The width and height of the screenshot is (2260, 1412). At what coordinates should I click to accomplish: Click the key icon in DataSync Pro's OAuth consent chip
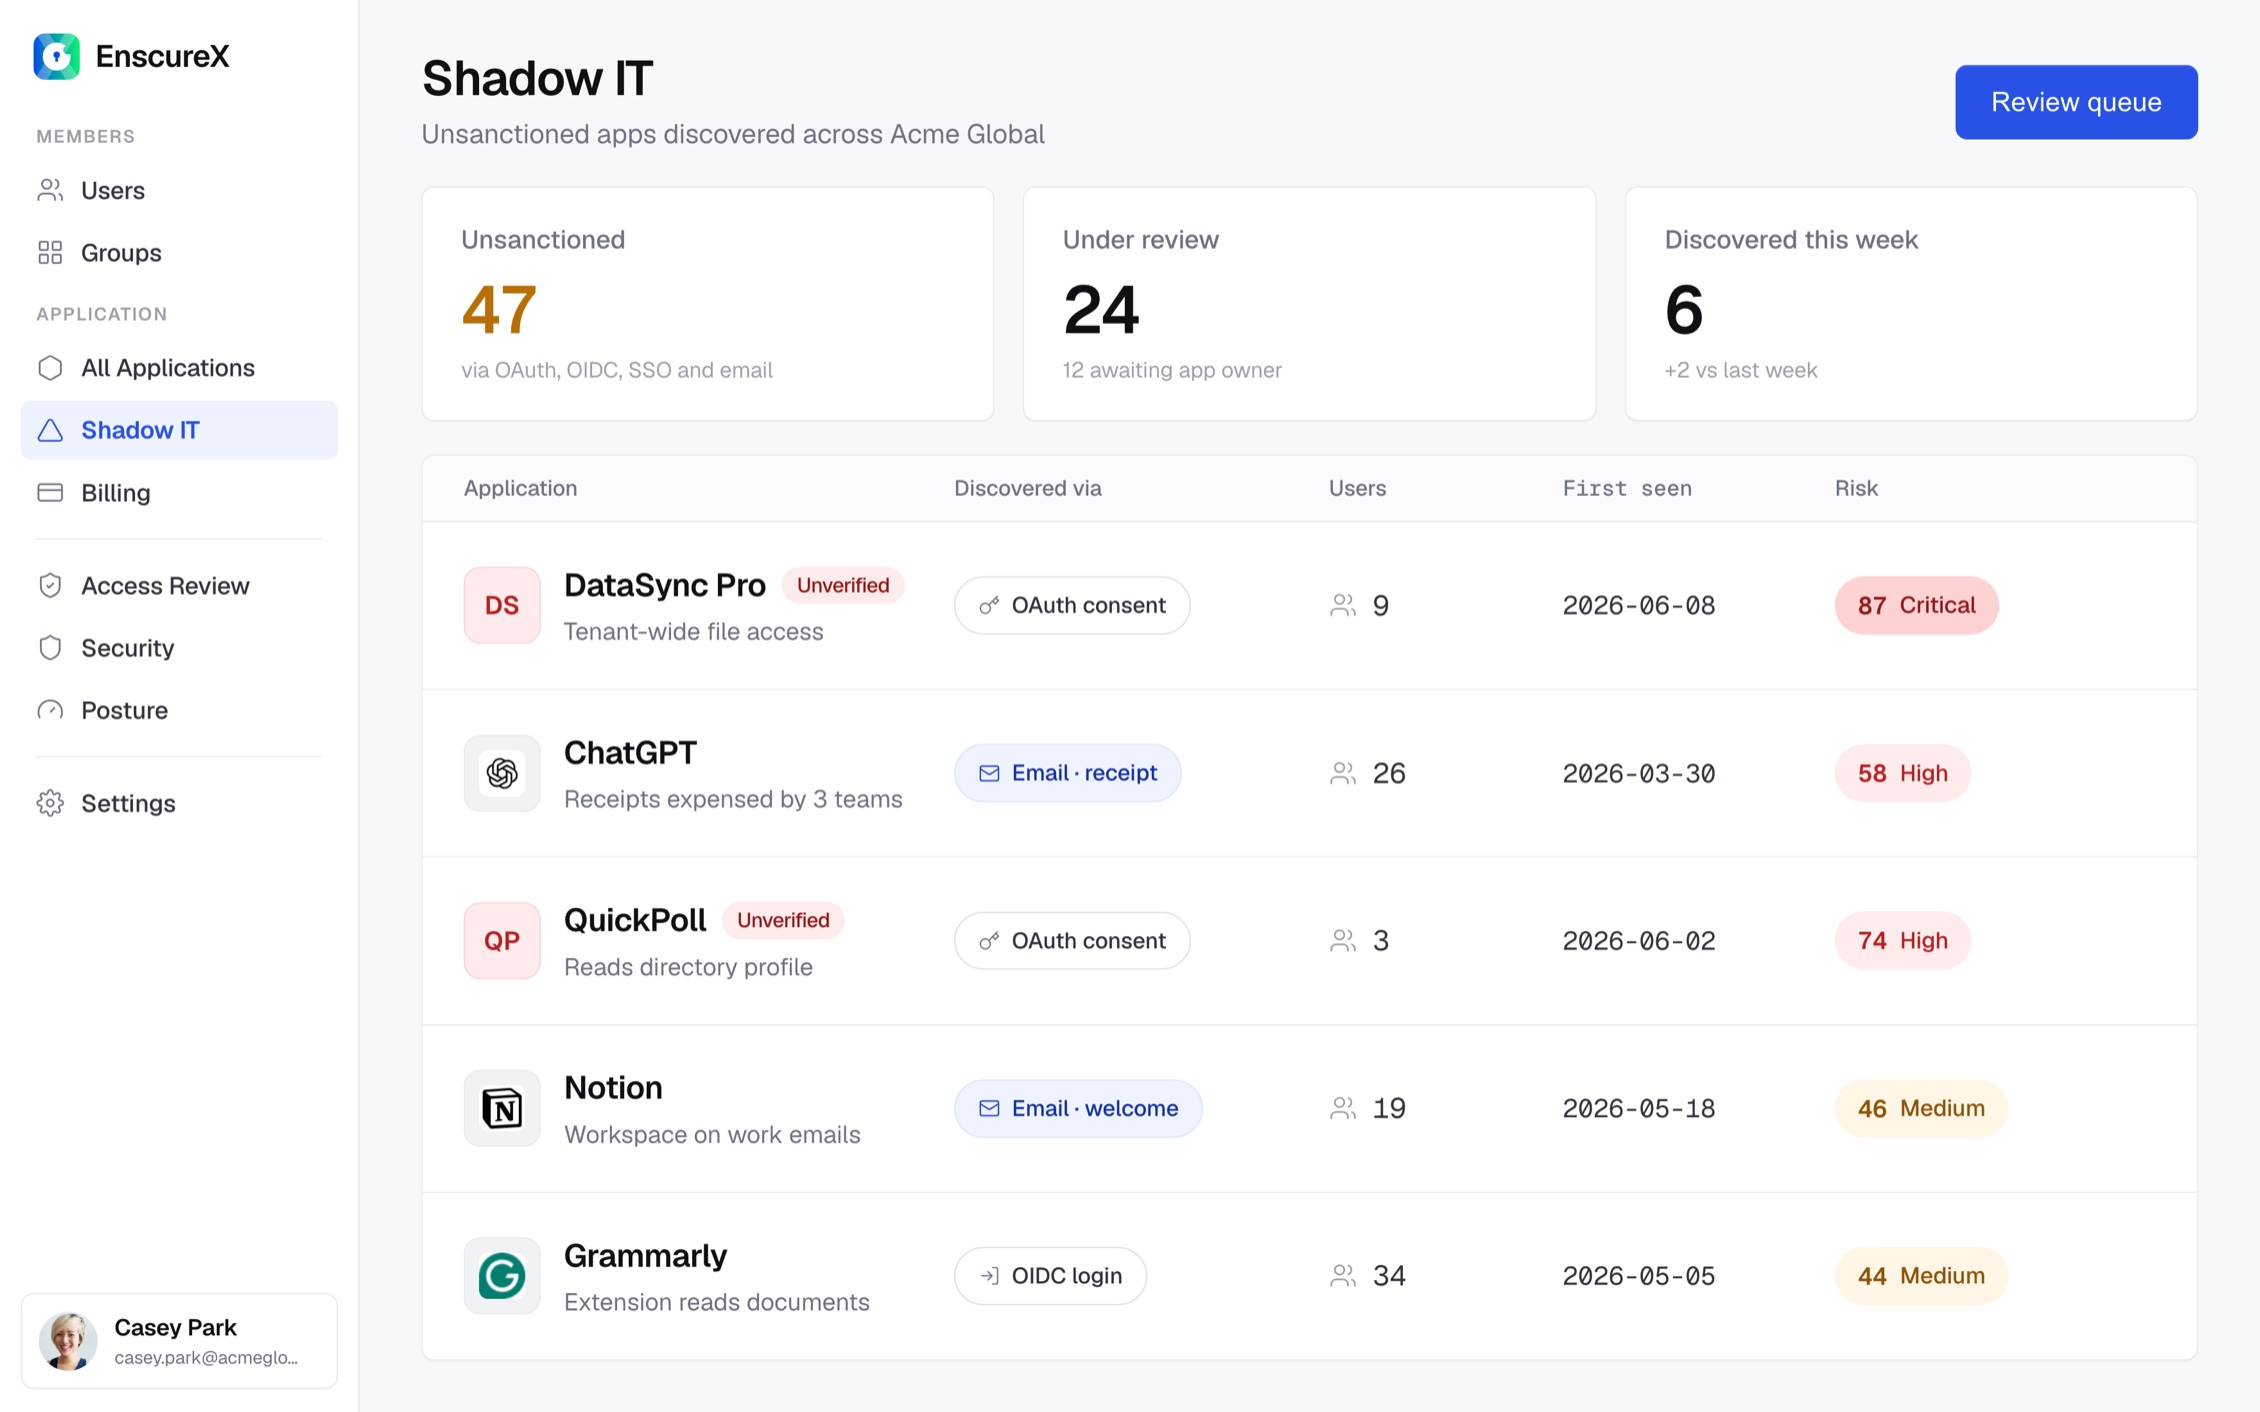tap(989, 605)
